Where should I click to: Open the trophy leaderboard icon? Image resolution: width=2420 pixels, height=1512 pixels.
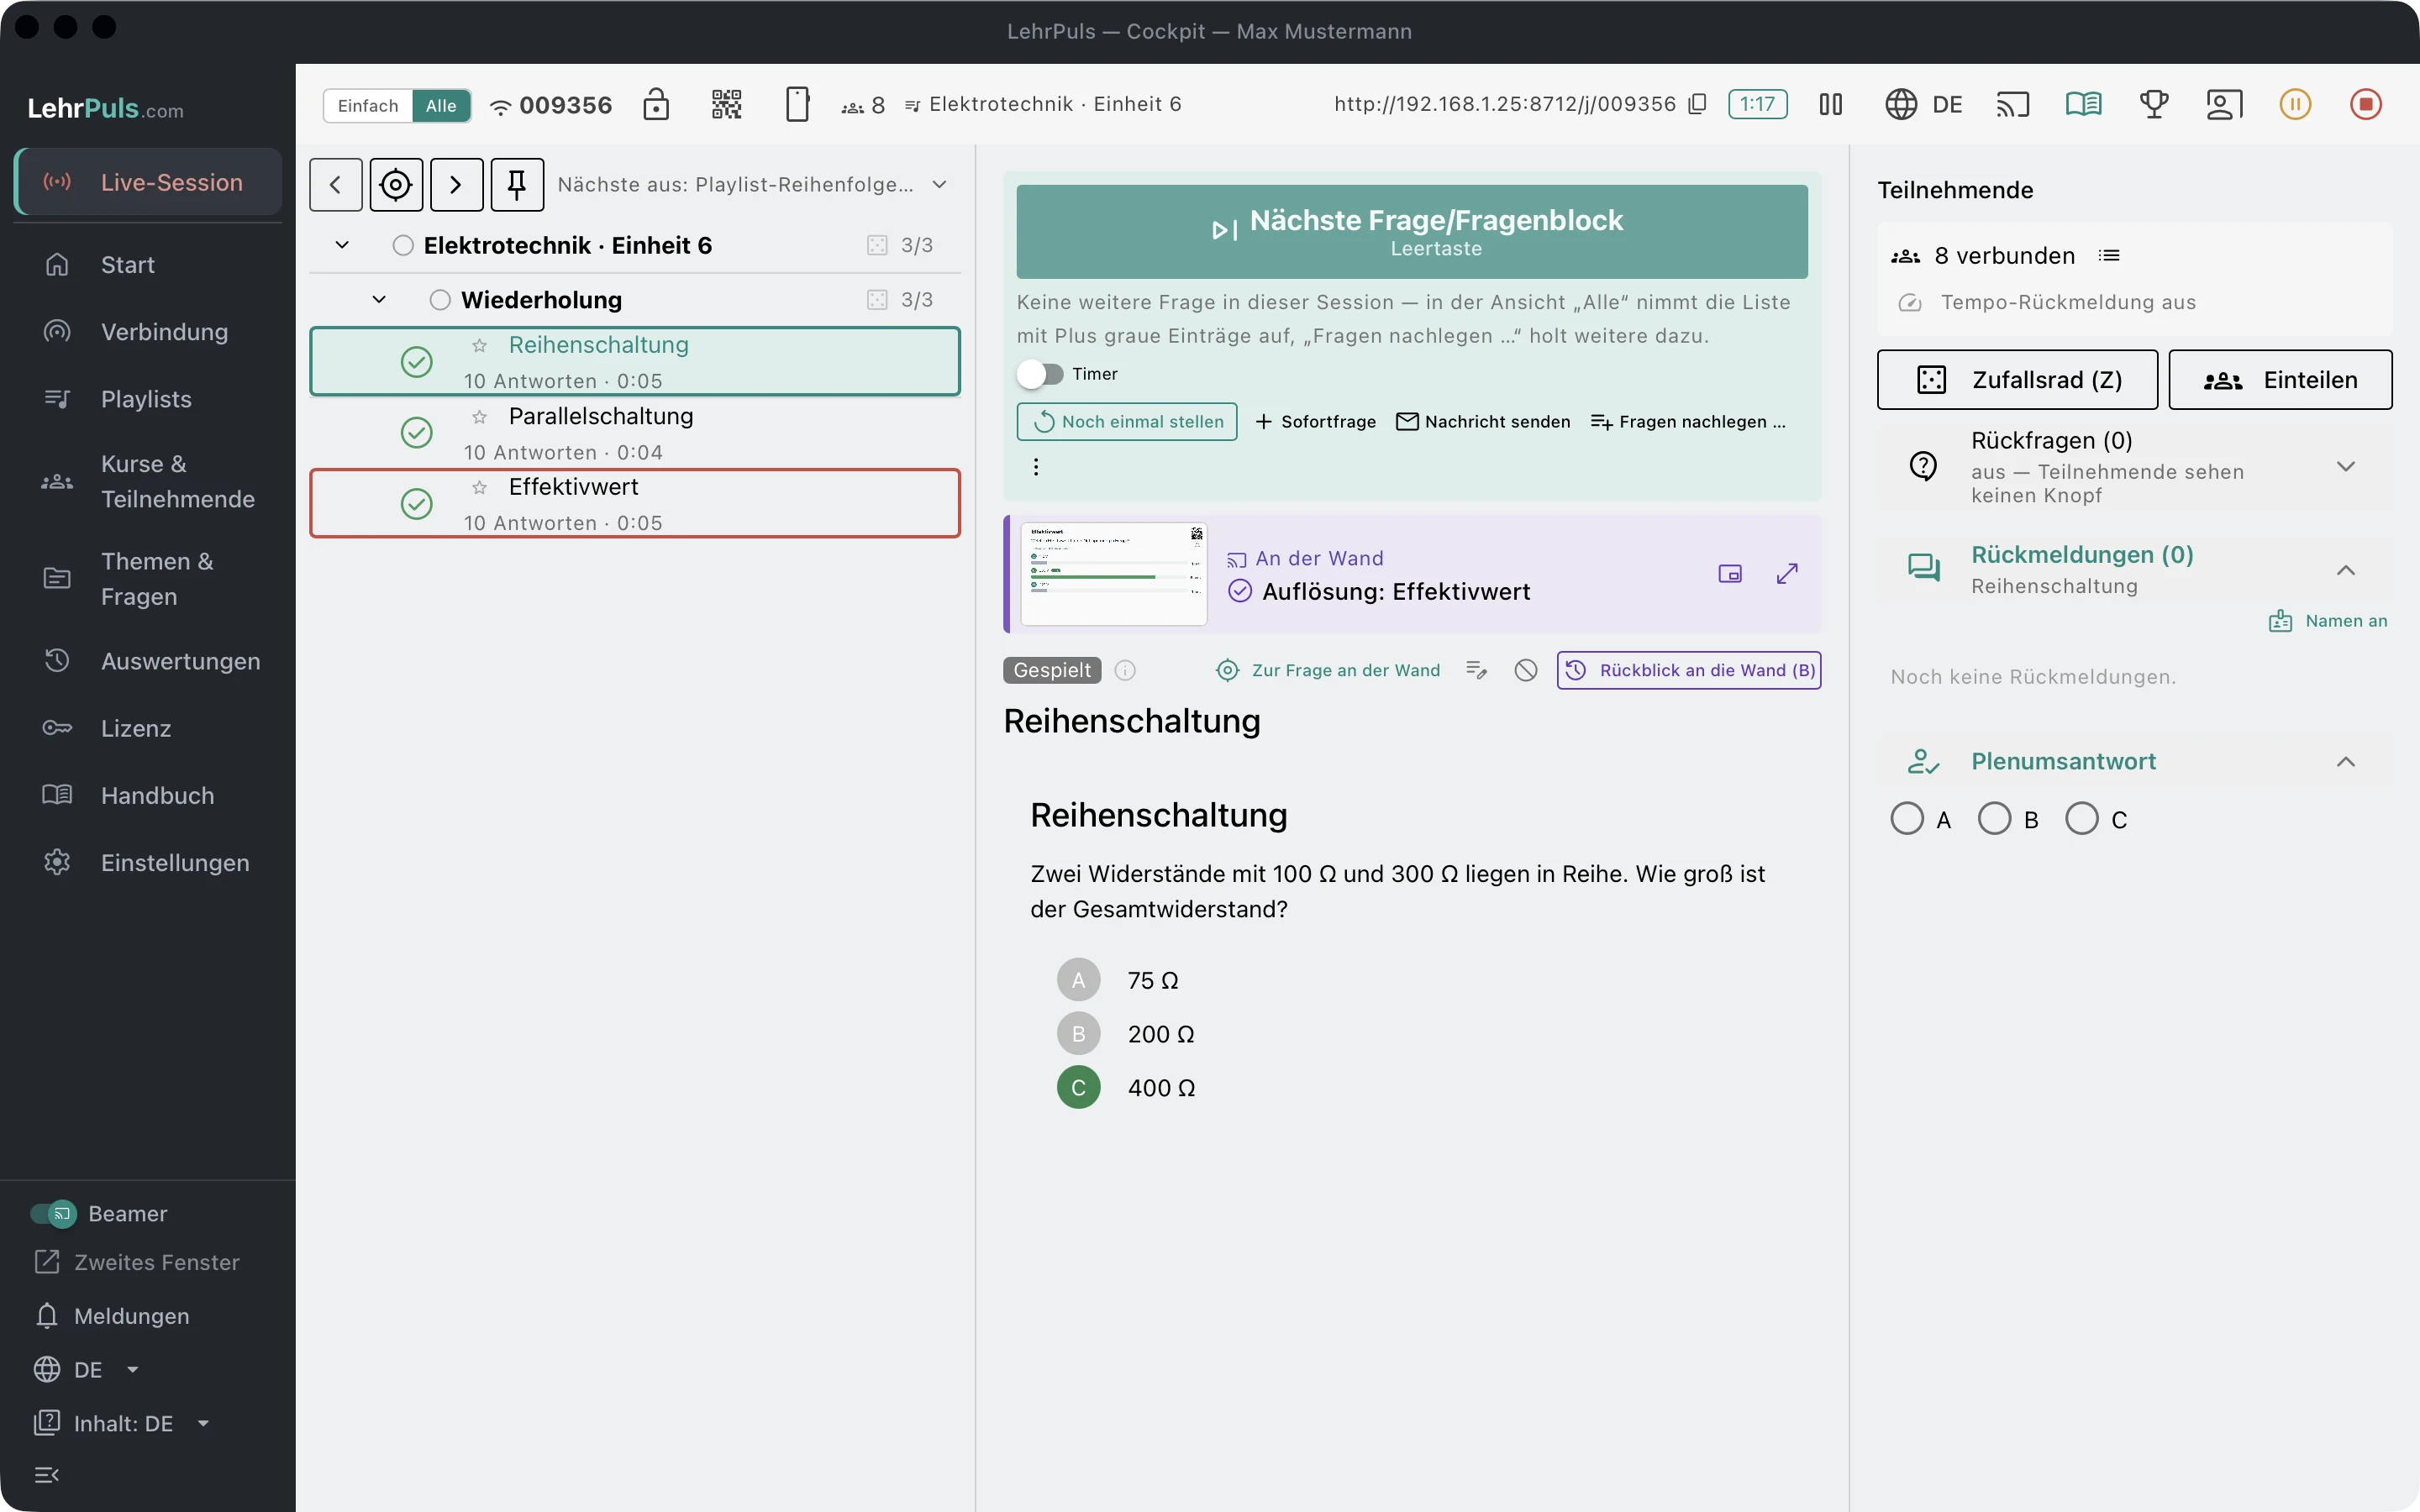click(2154, 104)
